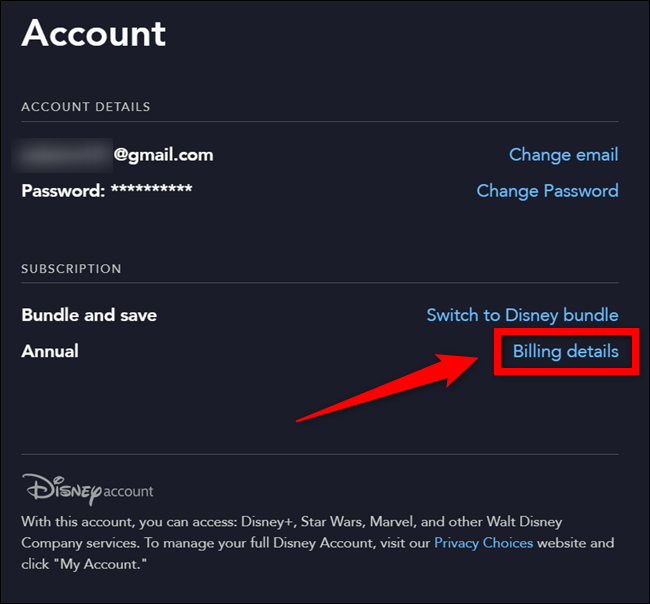Click the blurred email username

click(62, 155)
